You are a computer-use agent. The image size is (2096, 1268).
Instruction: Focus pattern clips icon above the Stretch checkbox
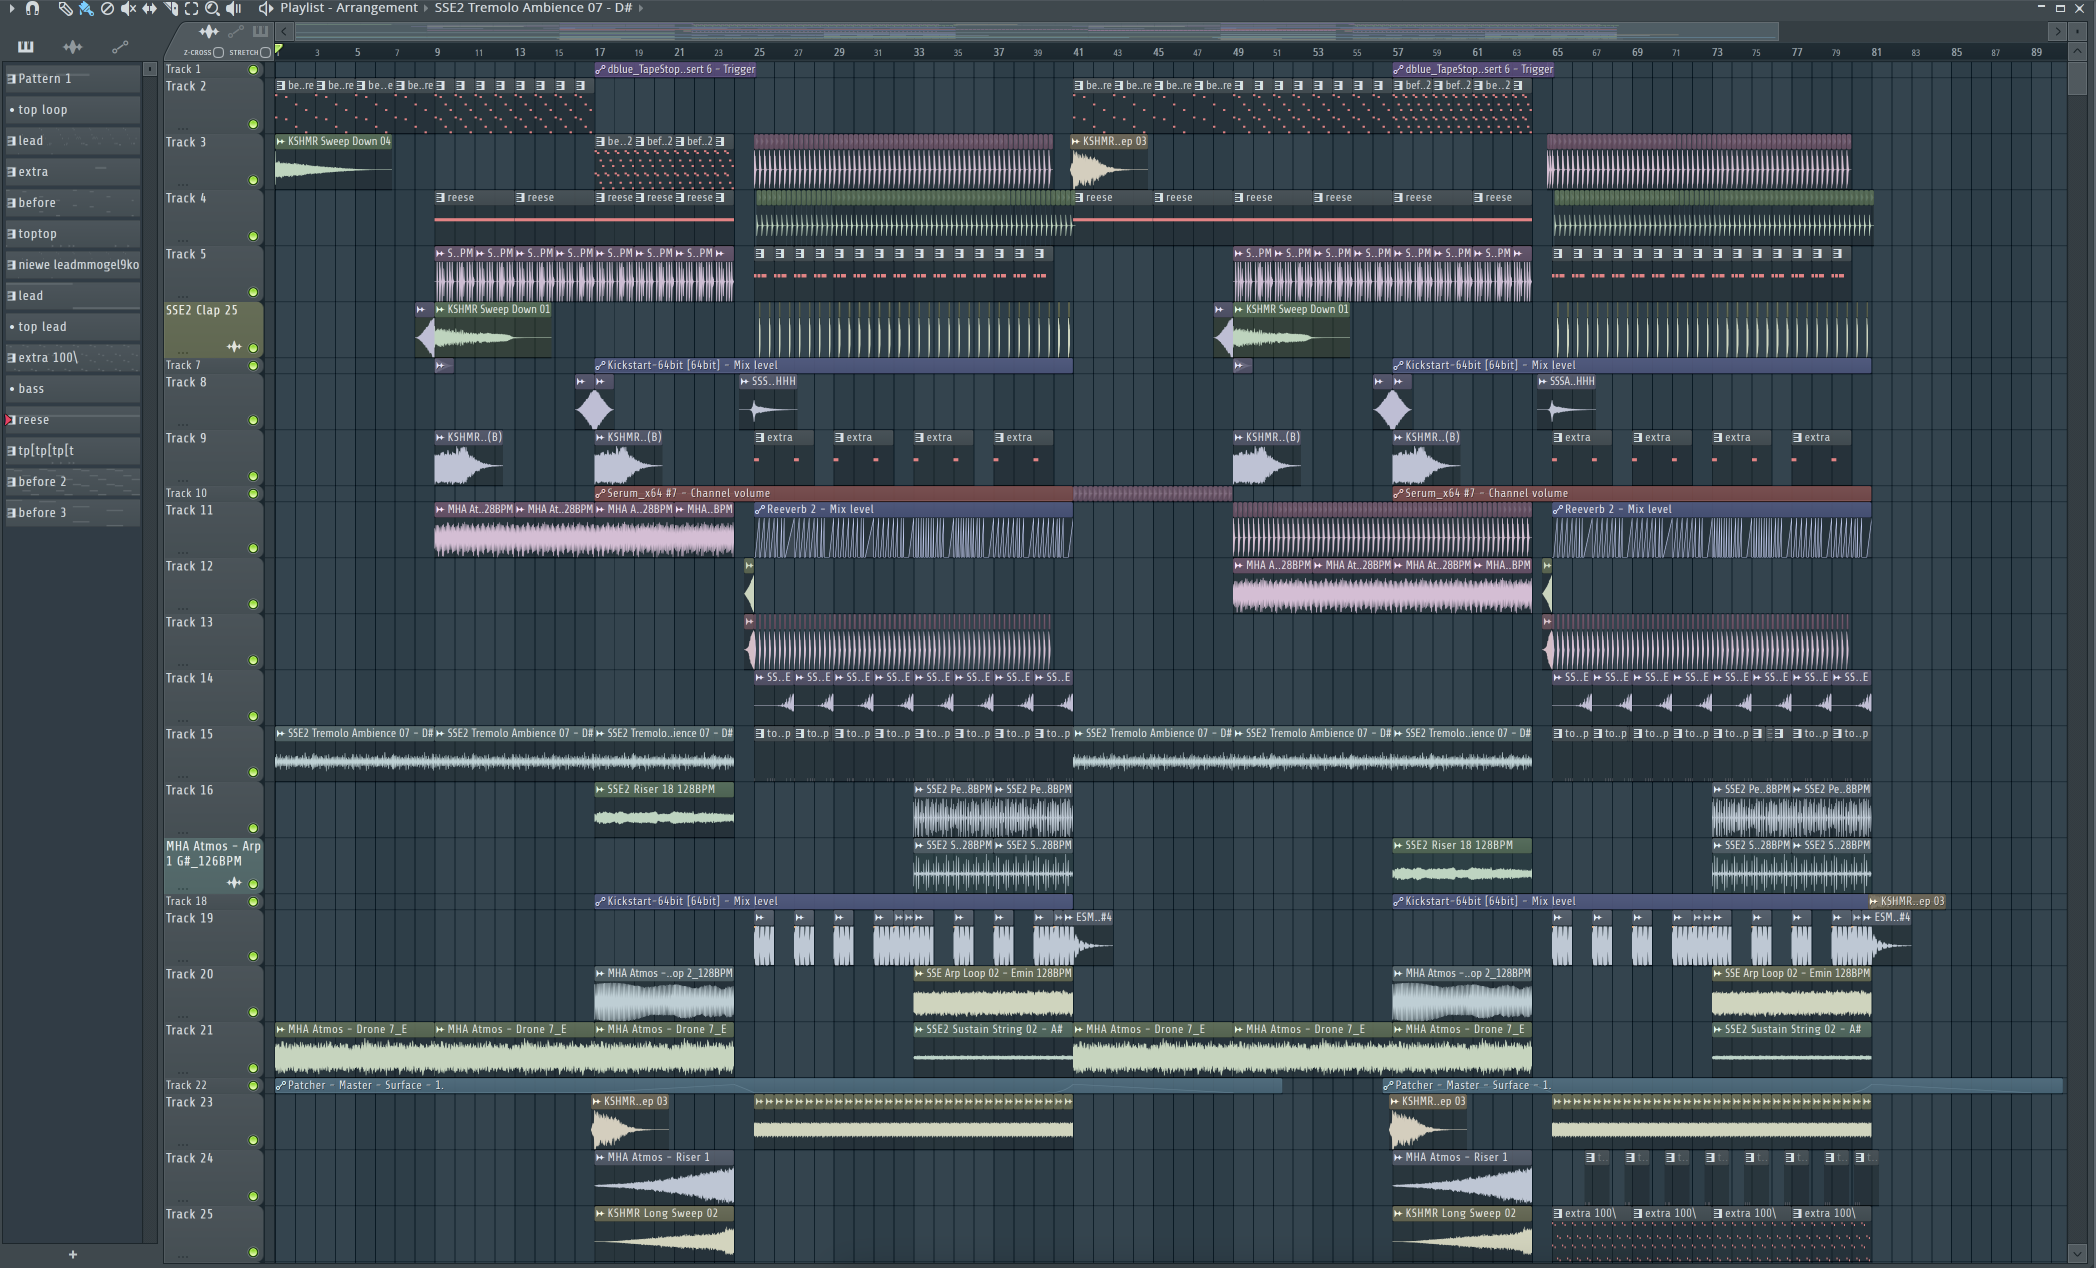(x=260, y=32)
